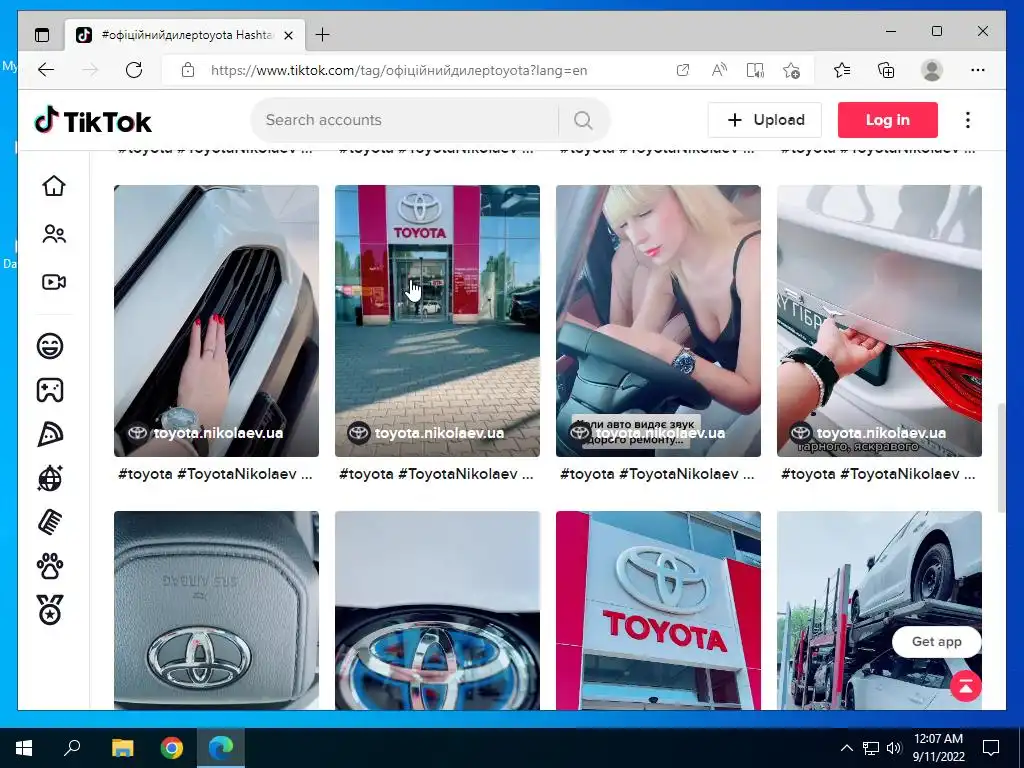Open Edge Settings and more menu
Viewport: 1024px width, 768px height.
[x=978, y=70]
